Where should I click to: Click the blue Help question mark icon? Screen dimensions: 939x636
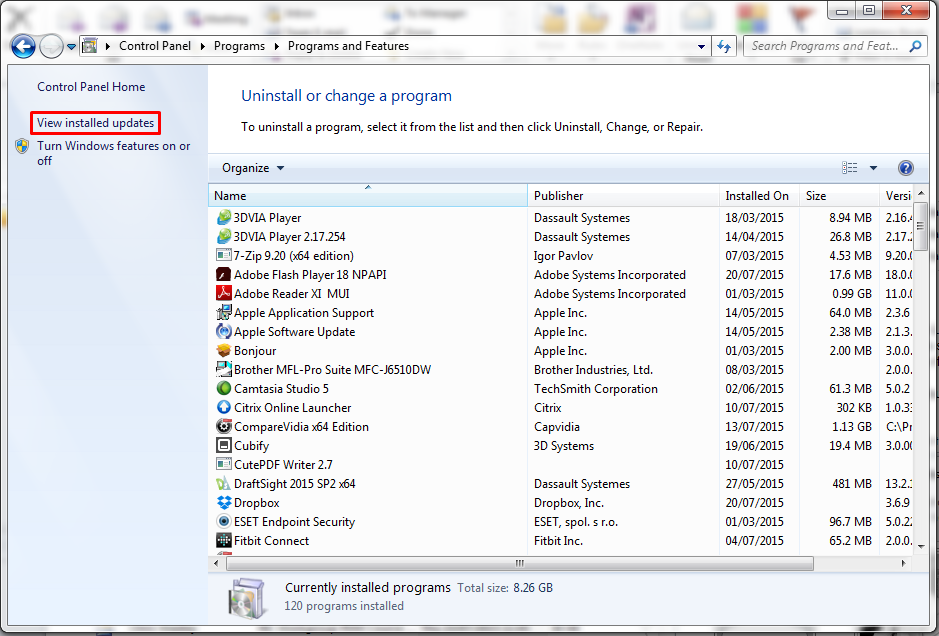tap(905, 168)
